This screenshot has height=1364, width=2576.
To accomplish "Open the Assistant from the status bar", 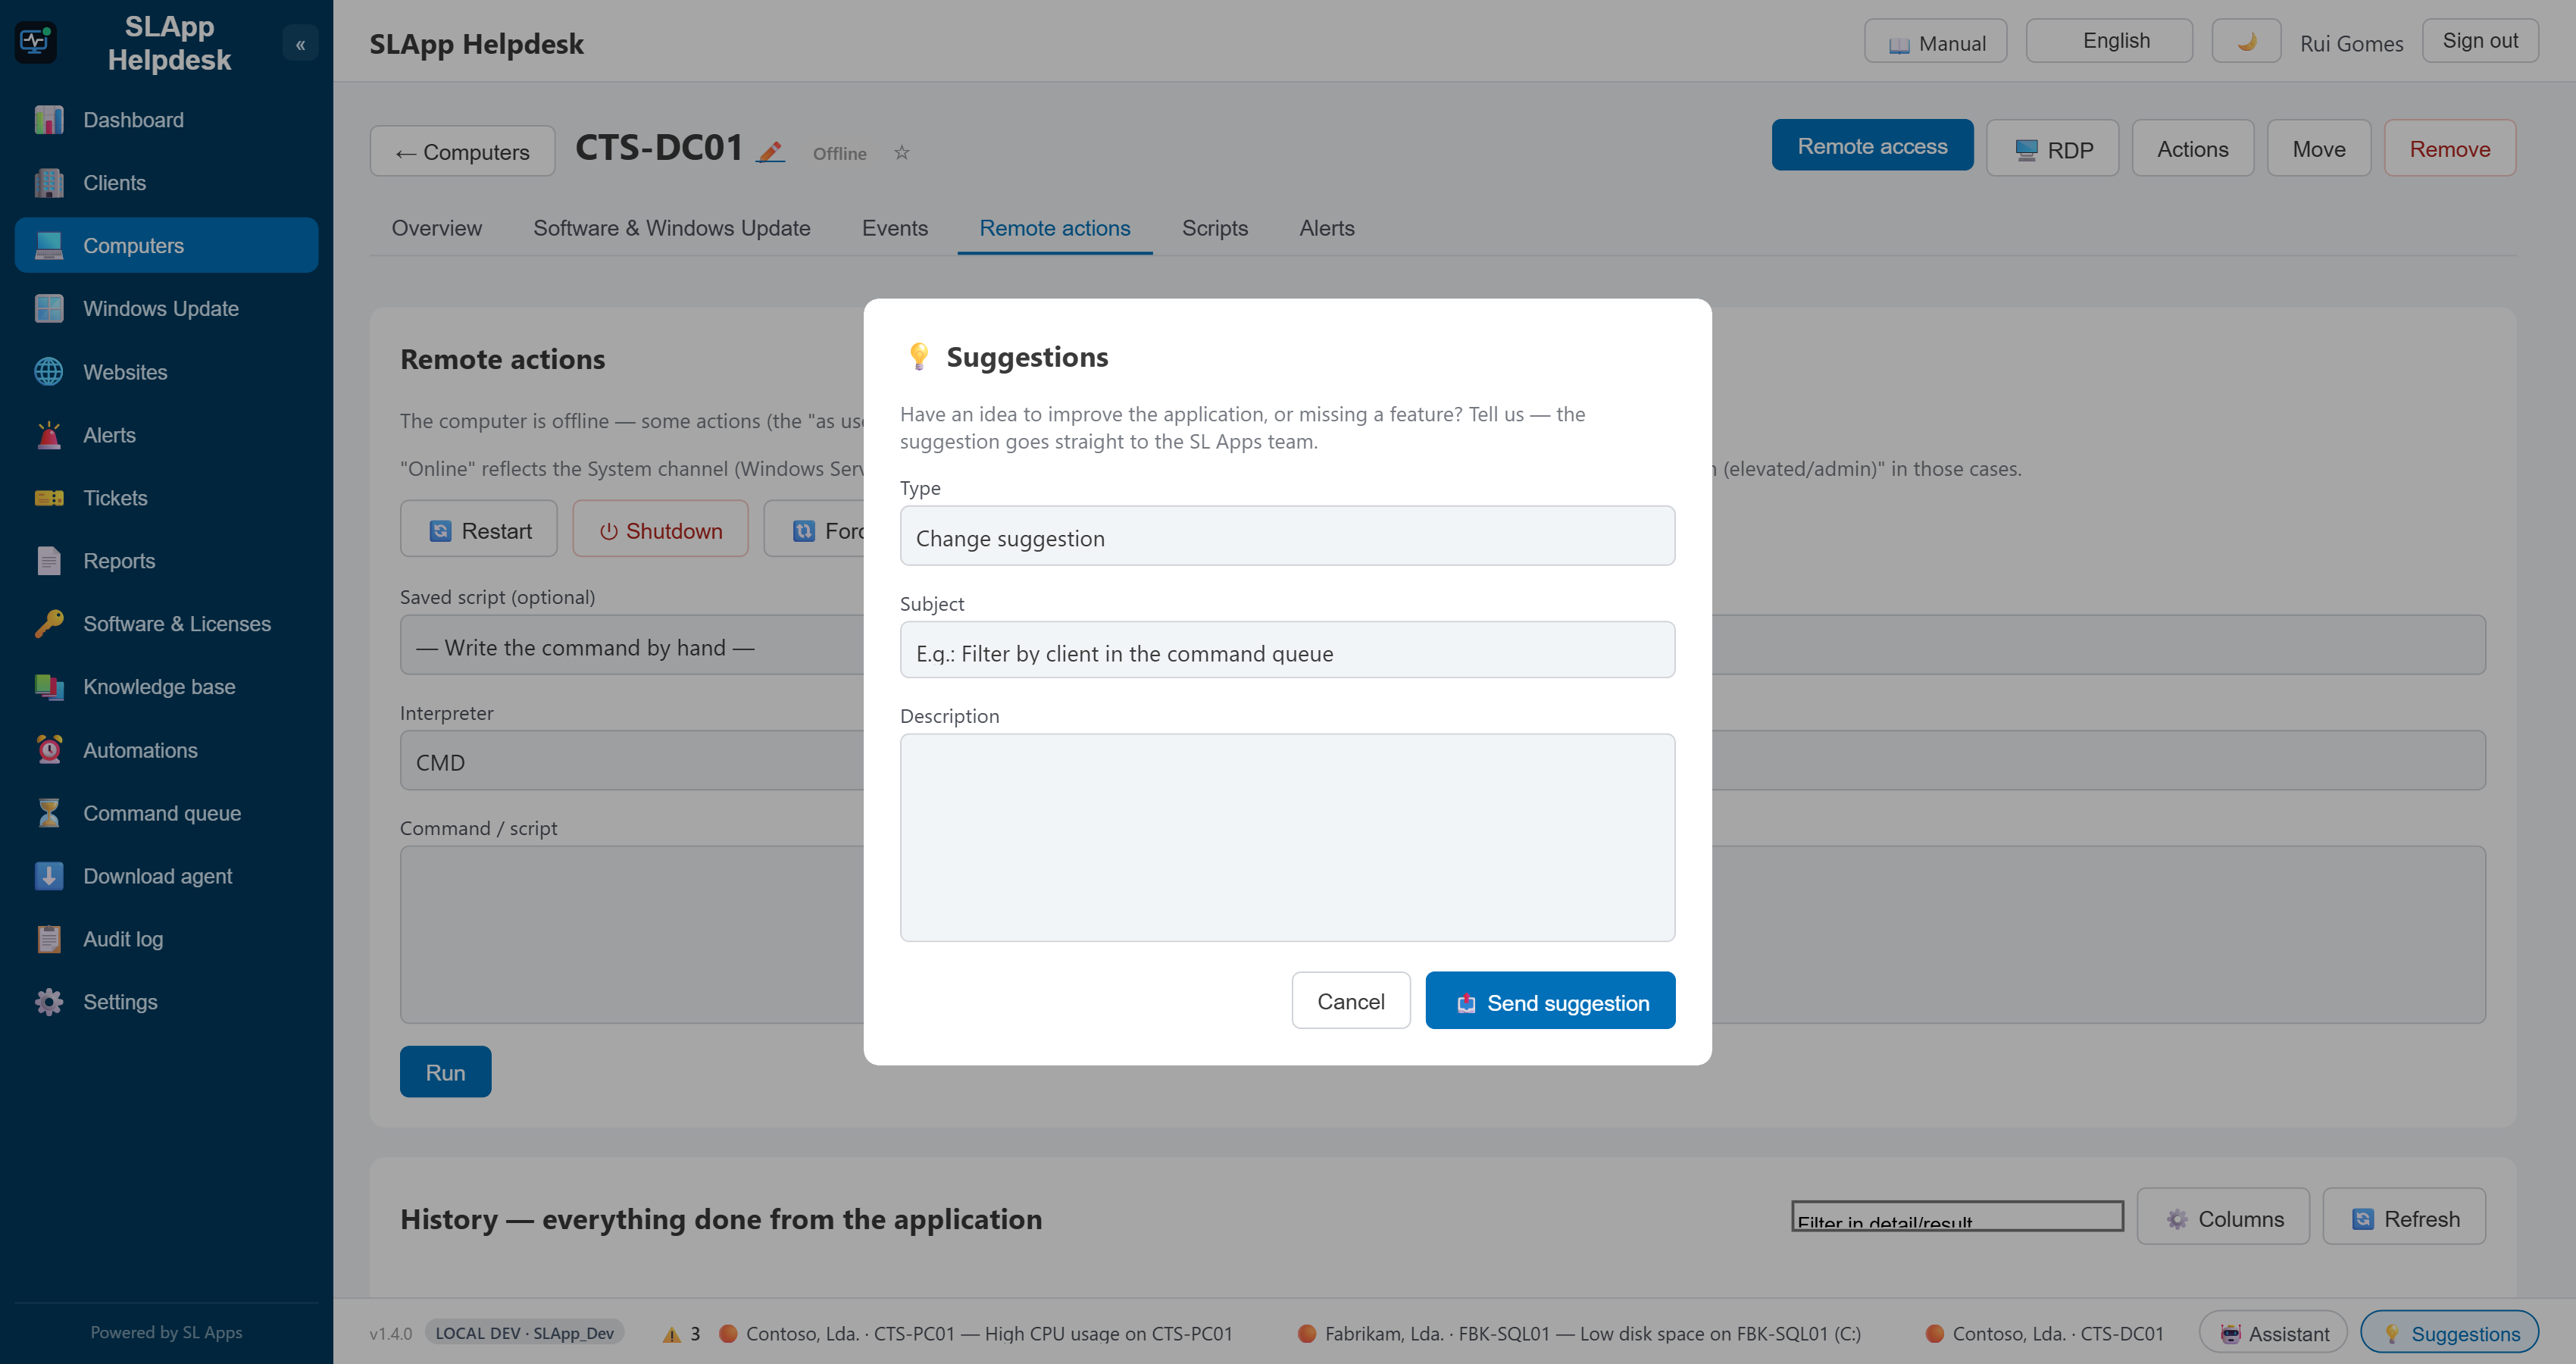I will coord(2273,1333).
